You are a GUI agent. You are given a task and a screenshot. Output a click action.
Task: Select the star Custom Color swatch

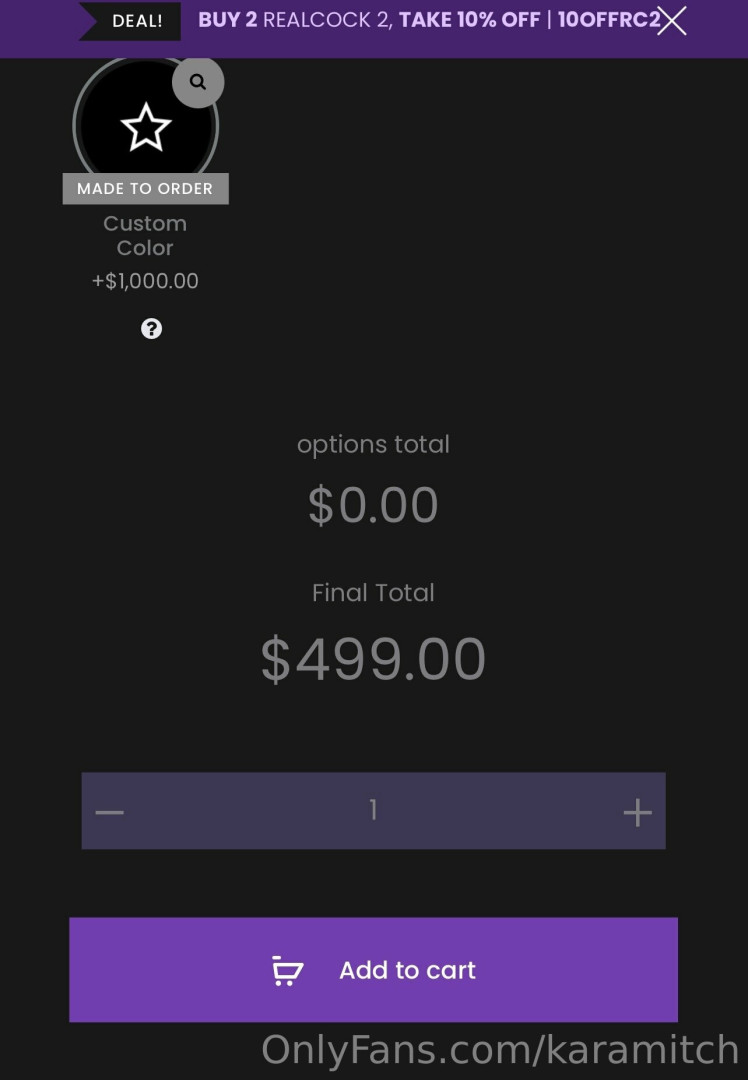(x=146, y=128)
